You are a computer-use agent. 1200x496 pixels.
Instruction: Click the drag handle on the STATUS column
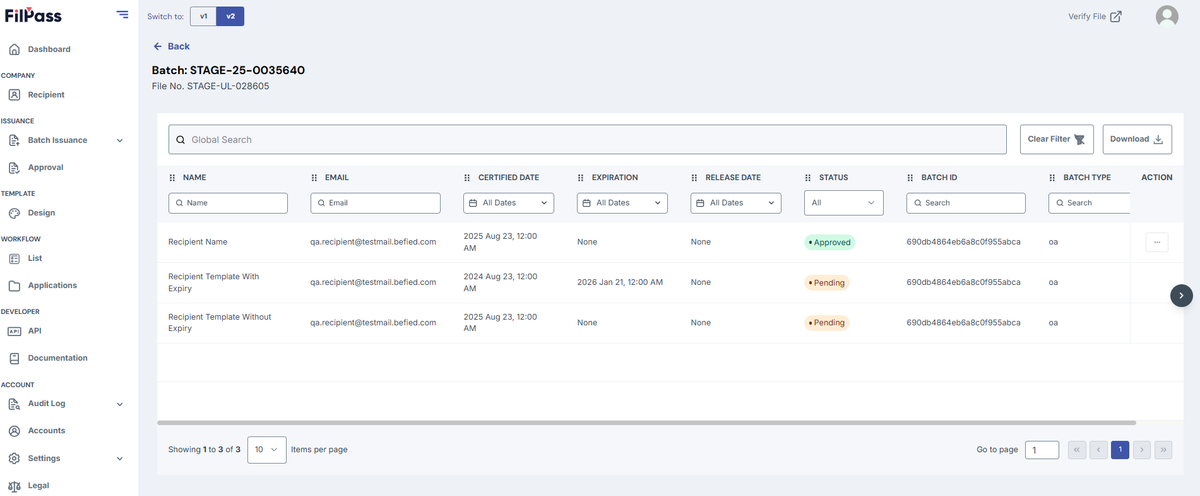(809, 178)
